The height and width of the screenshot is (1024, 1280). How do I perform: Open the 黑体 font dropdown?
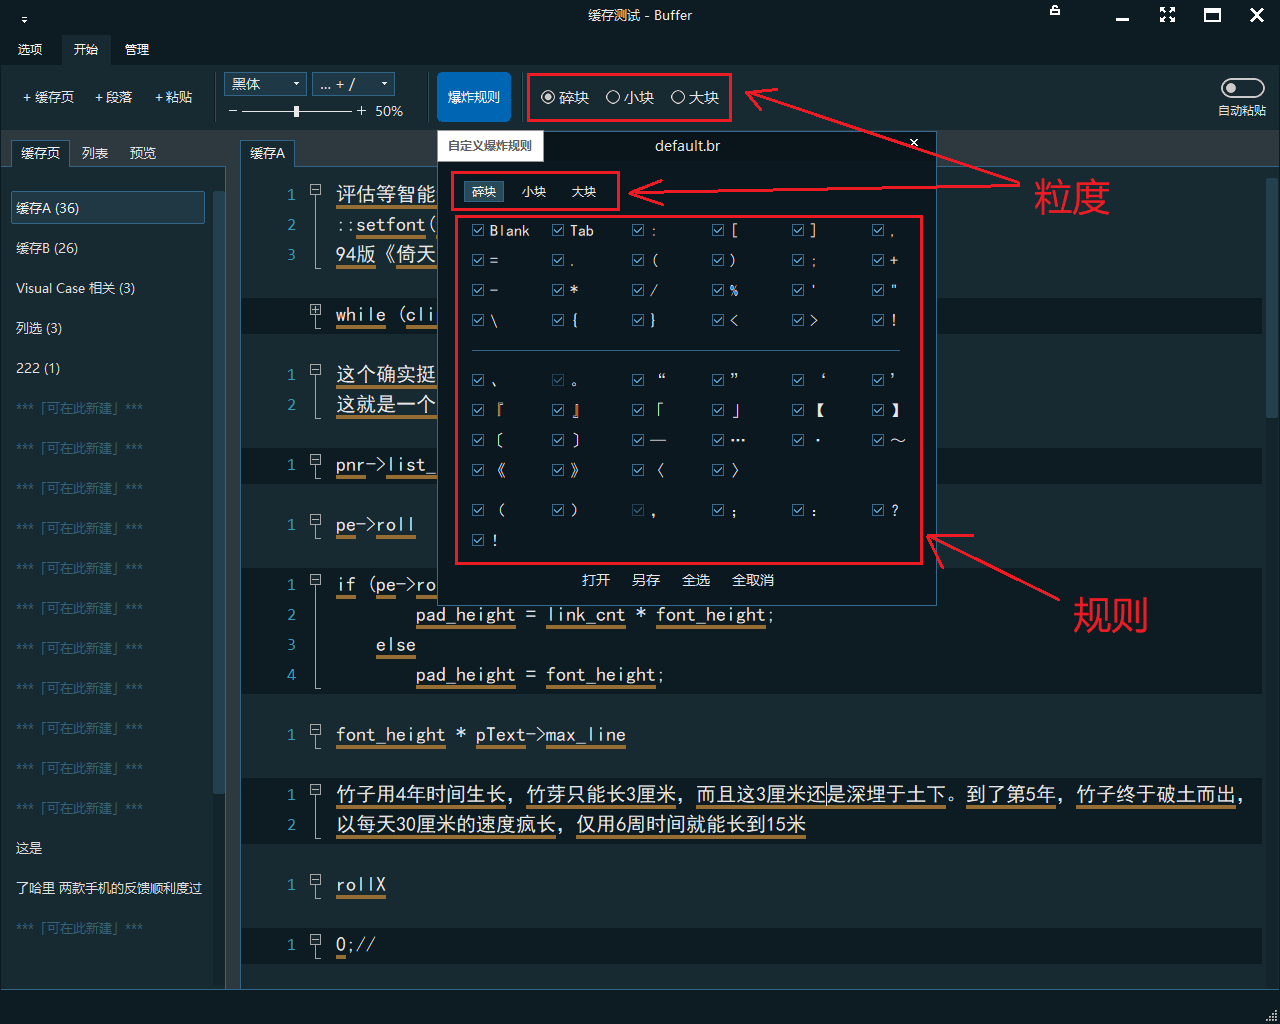(x=266, y=84)
